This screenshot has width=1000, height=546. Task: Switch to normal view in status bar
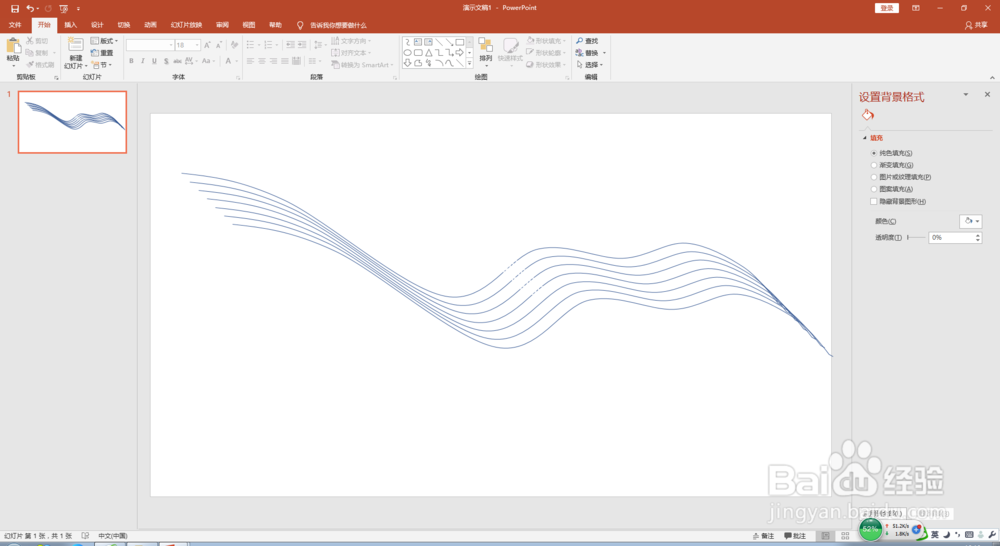pos(825,536)
